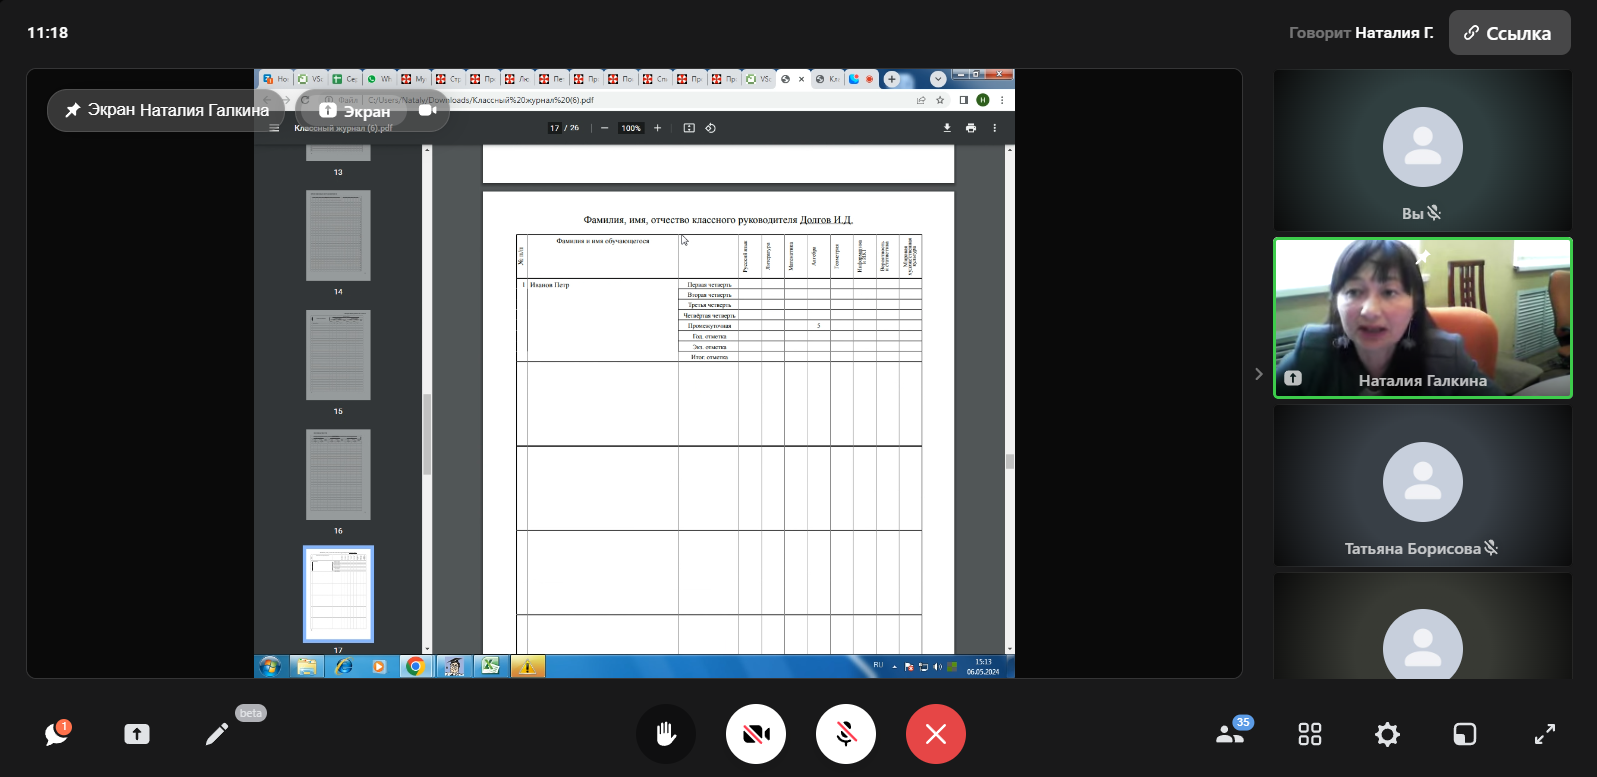Click the share screen icon

137,734
